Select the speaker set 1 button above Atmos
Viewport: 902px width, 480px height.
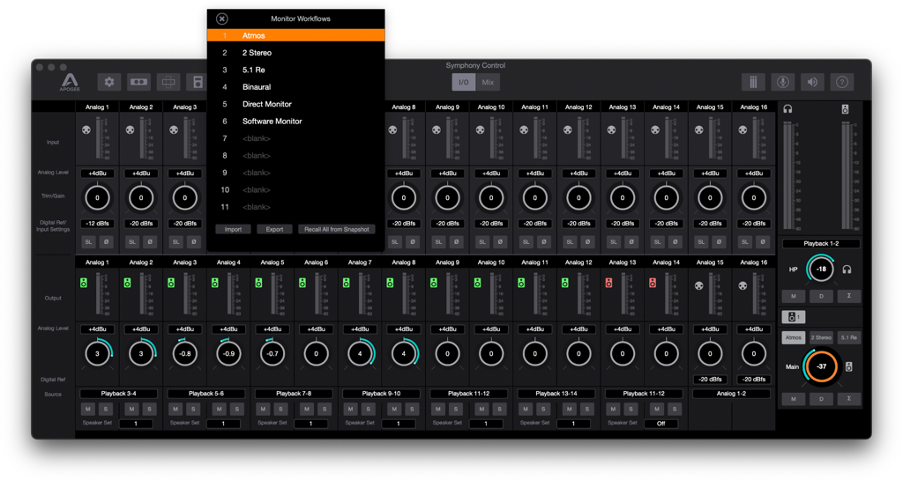[793, 317]
